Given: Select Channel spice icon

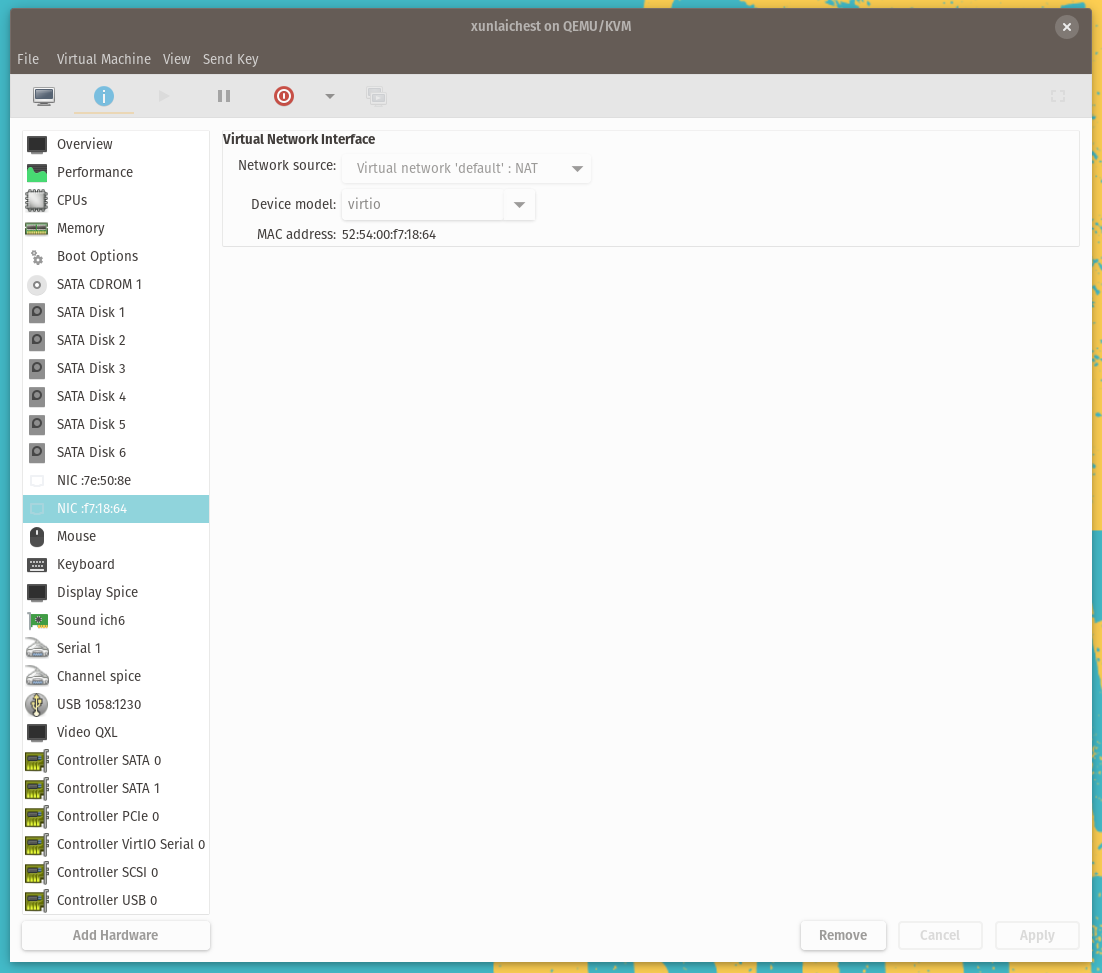Looking at the screenshot, I should (37, 676).
